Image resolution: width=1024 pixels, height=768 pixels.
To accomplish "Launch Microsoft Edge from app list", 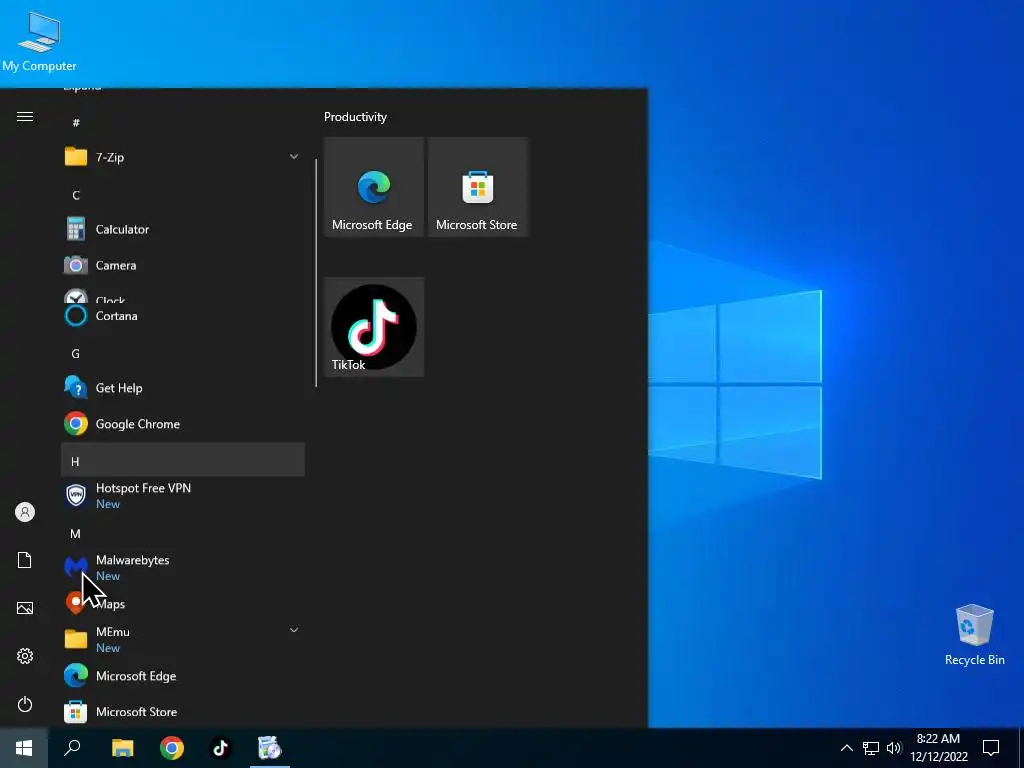I will tap(183, 676).
